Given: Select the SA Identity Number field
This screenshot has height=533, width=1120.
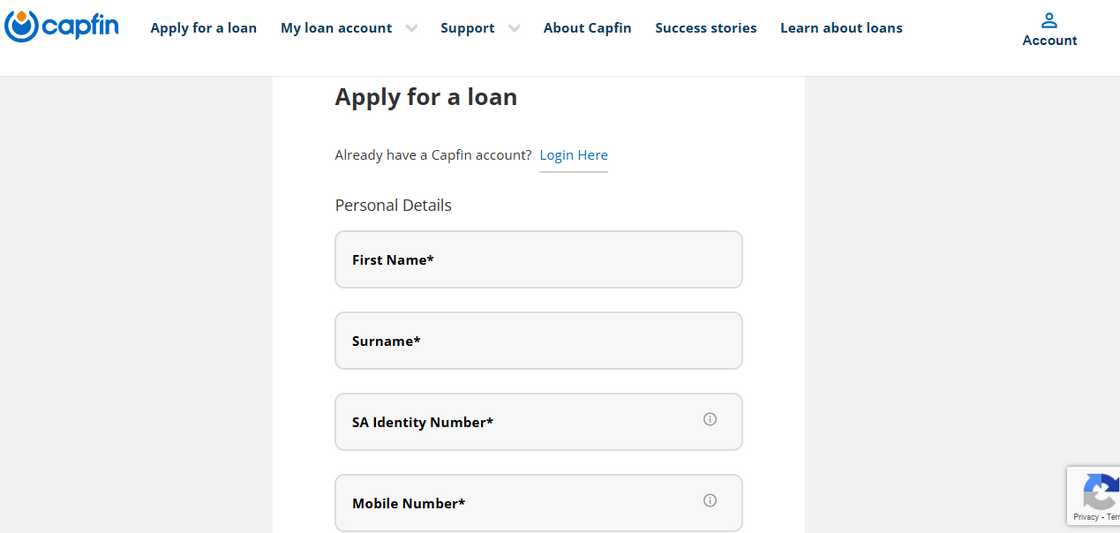Looking at the screenshot, I should 520,422.
